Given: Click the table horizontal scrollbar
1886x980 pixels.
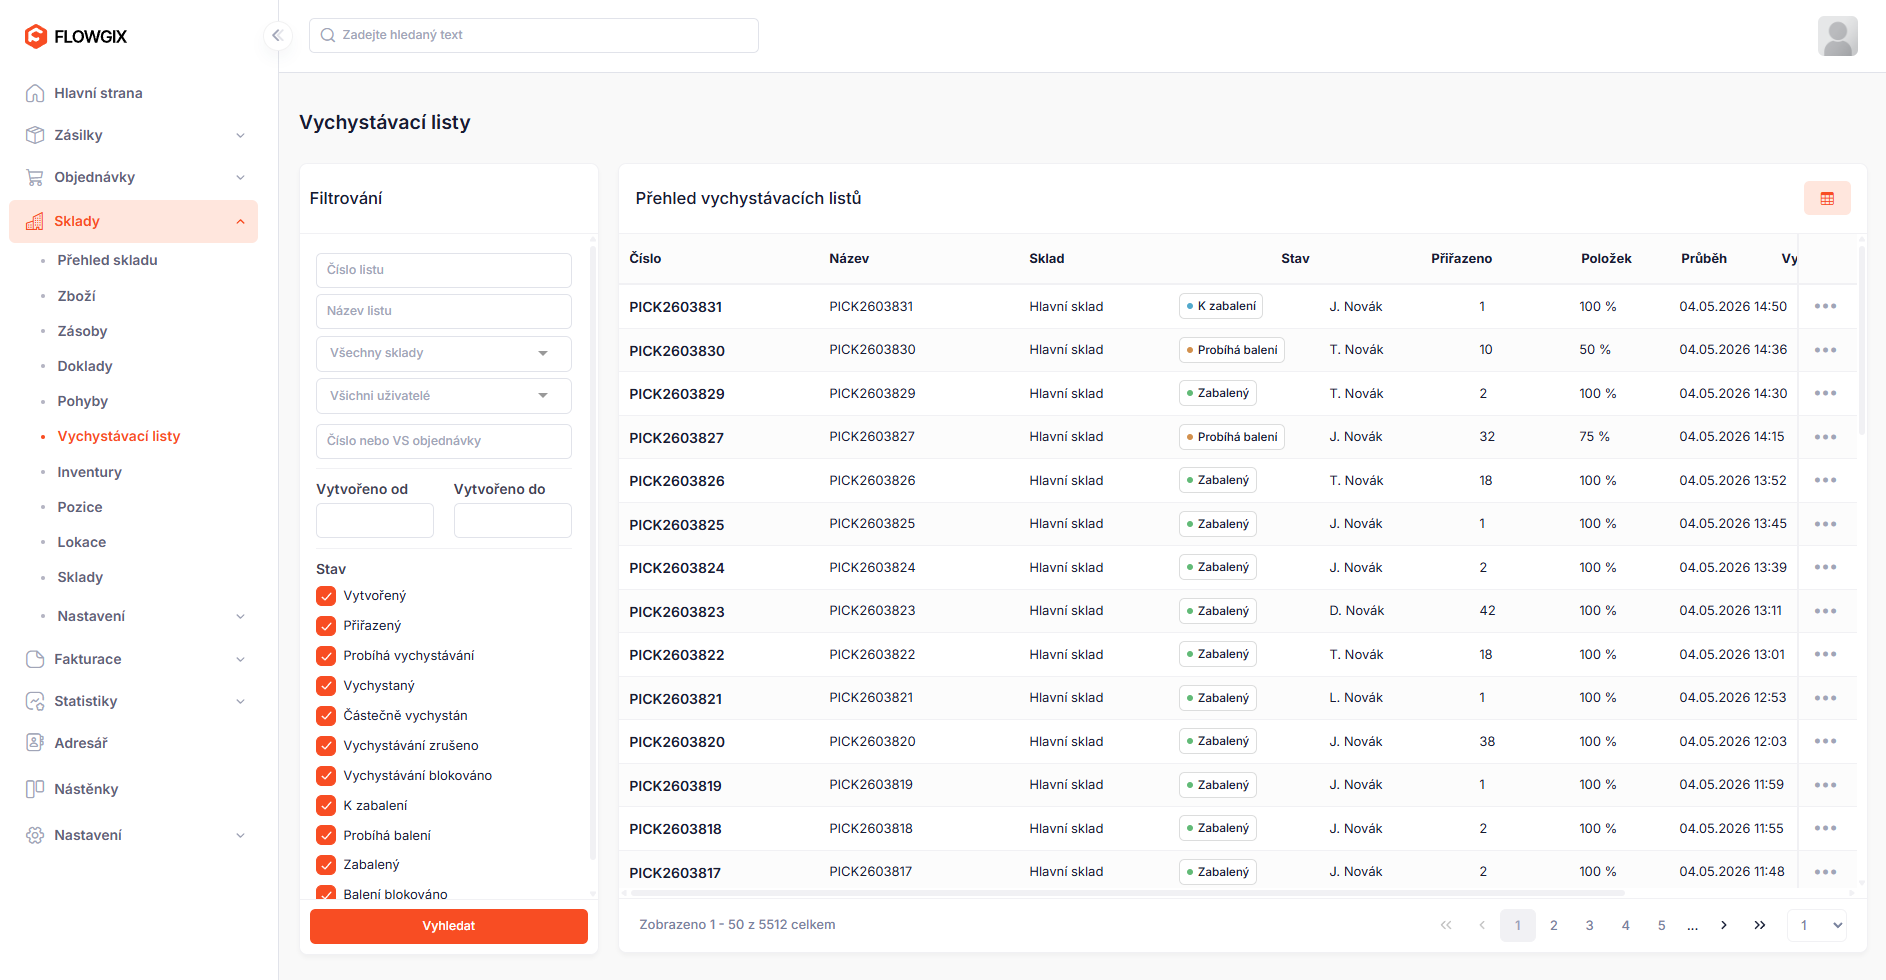Looking at the screenshot, I should click(1128, 892).
